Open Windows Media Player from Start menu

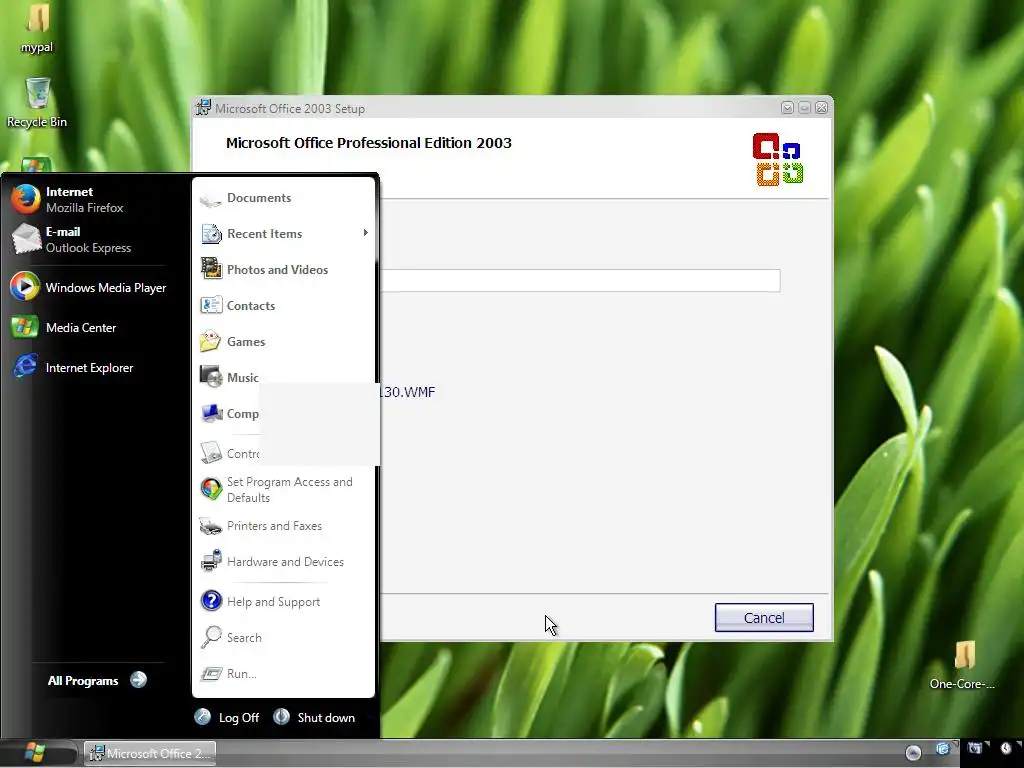[x=89, y=287]
